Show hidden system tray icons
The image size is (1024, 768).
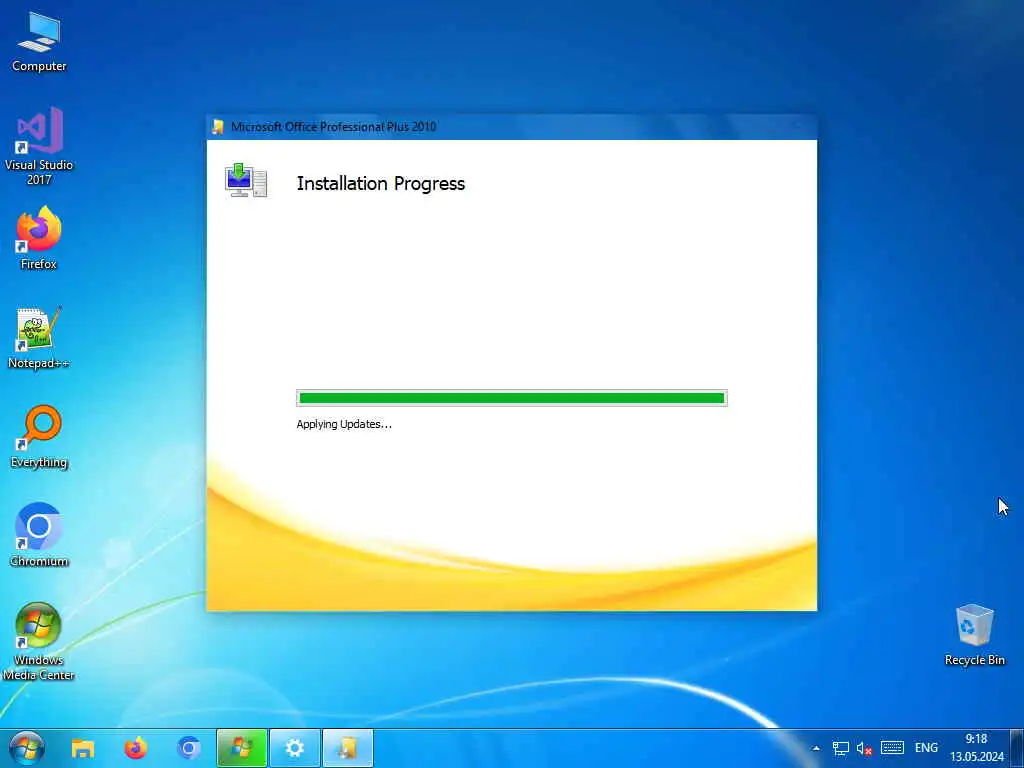(x=816, y=748)
